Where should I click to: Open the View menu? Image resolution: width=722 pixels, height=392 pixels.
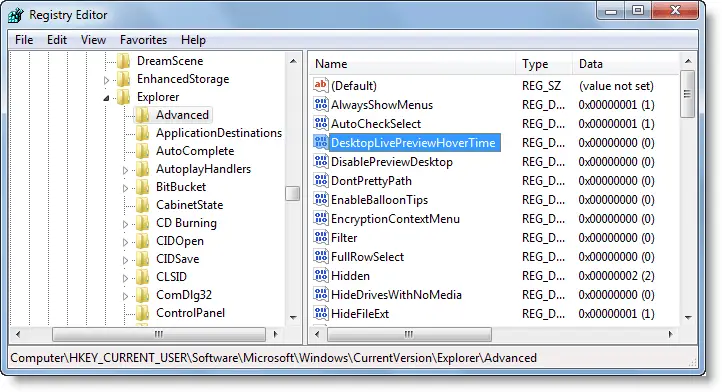point(93,40)
